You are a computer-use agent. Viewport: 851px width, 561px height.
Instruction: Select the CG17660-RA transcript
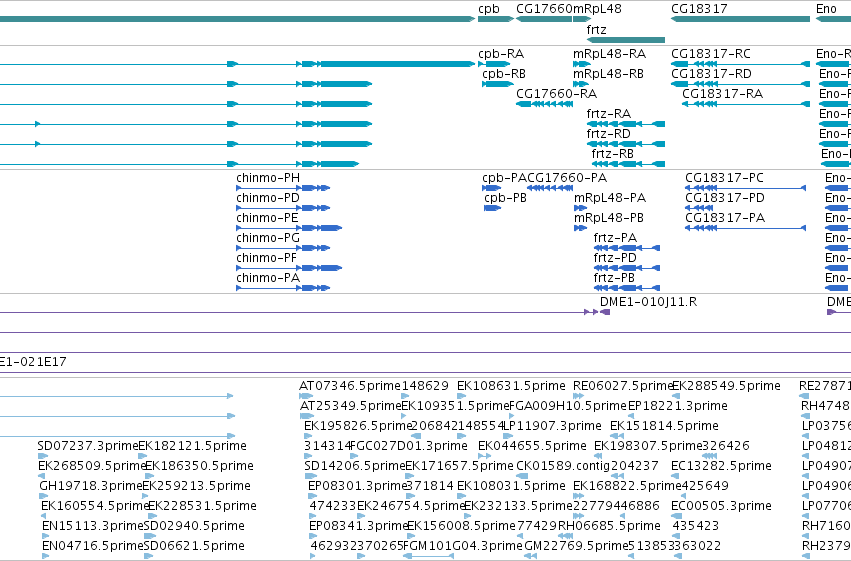544,104
